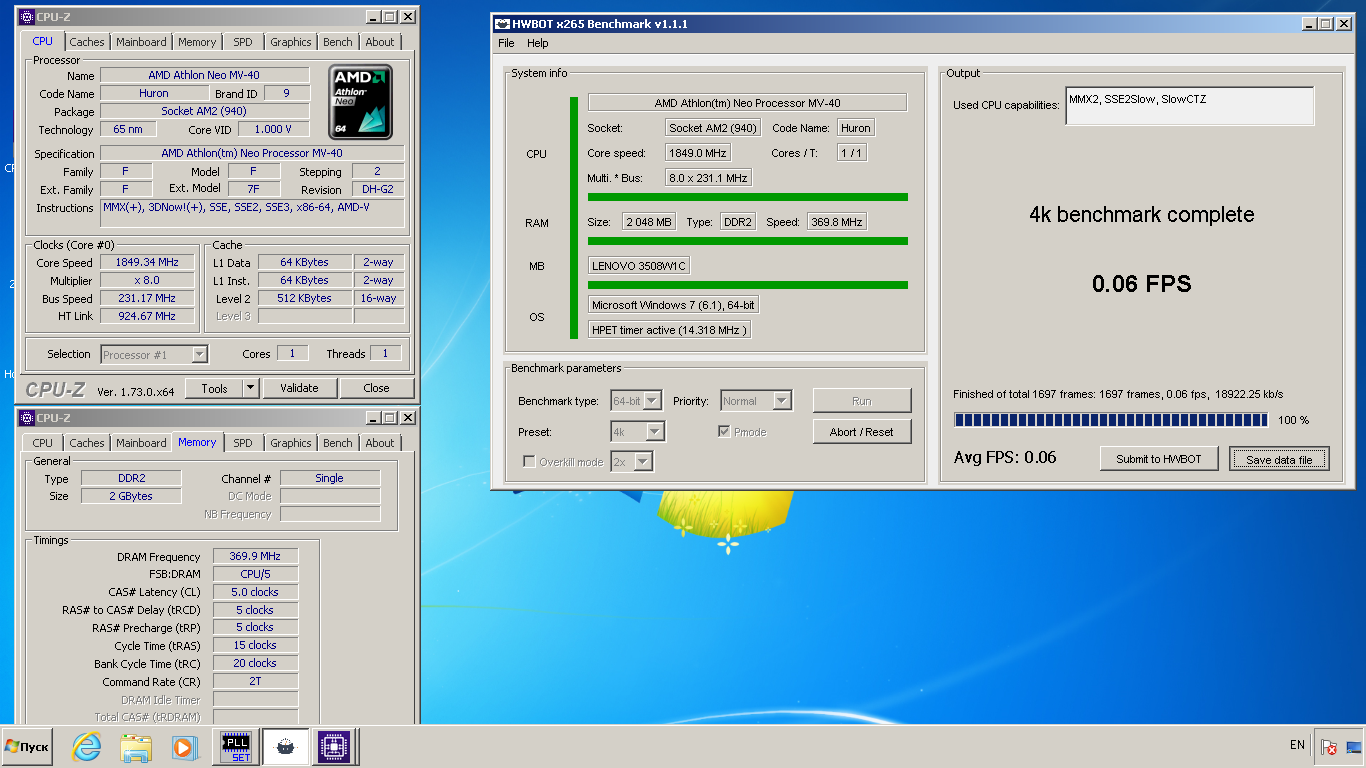Click the Code Name Huron field in CPU-Z

(x=154, y=93)
